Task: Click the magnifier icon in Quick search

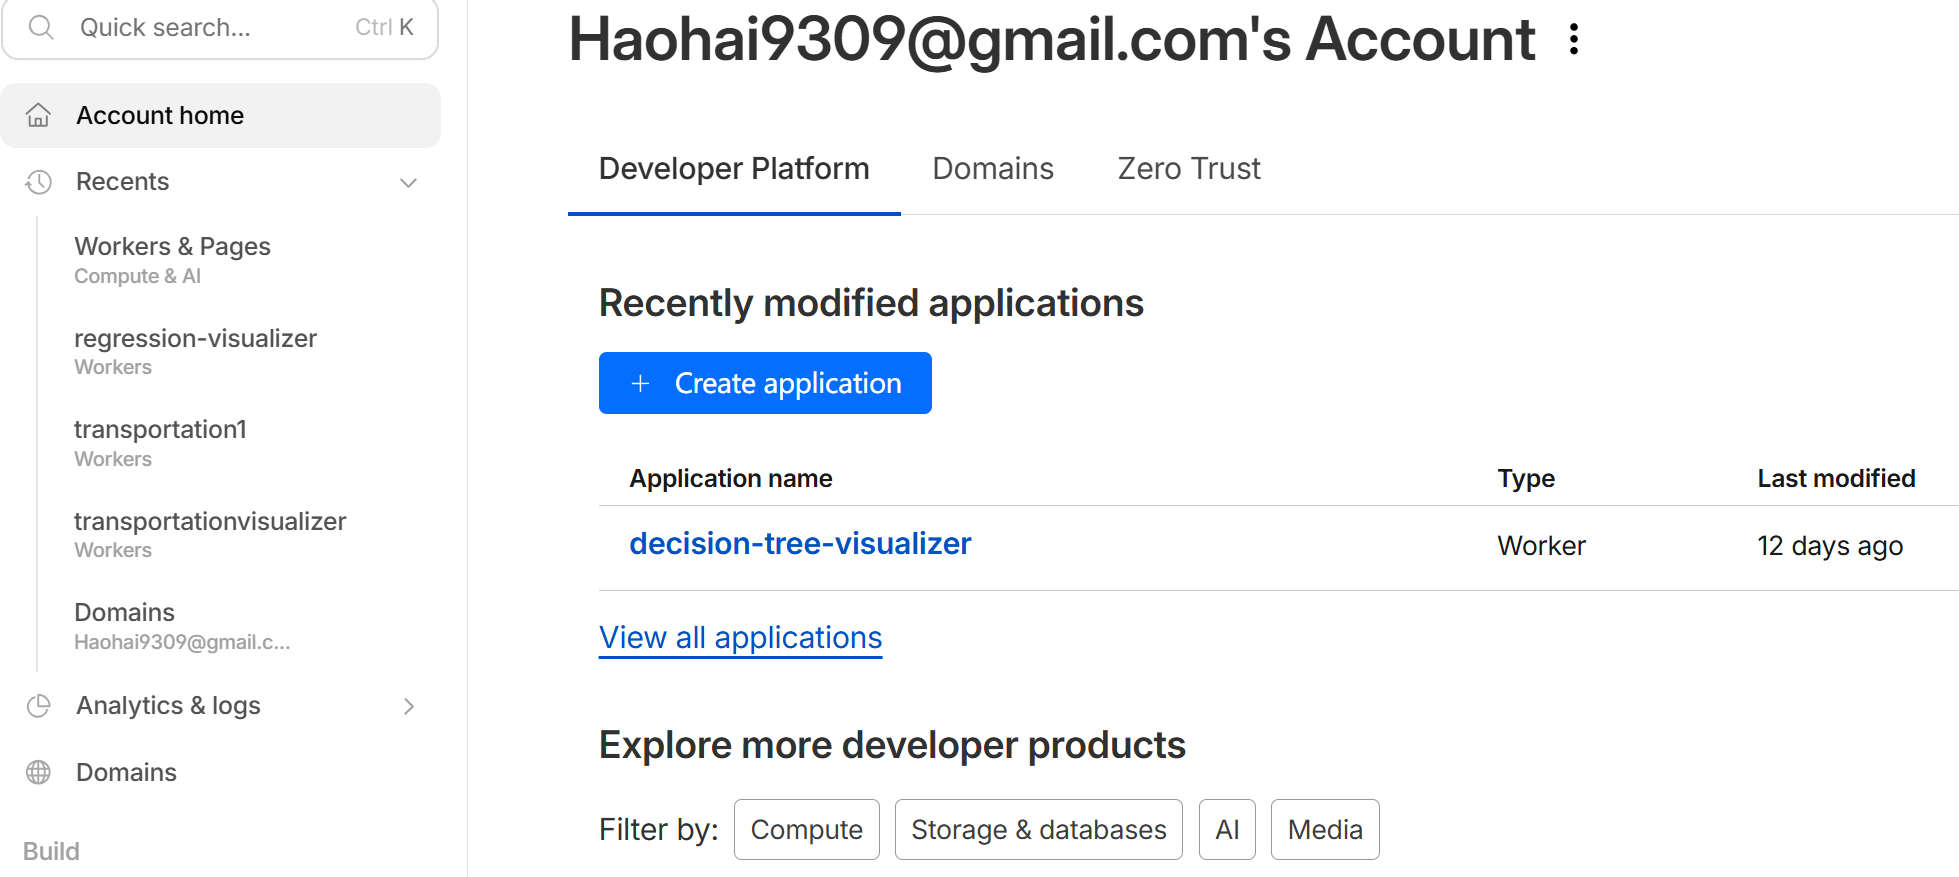Action: (41, 27)
